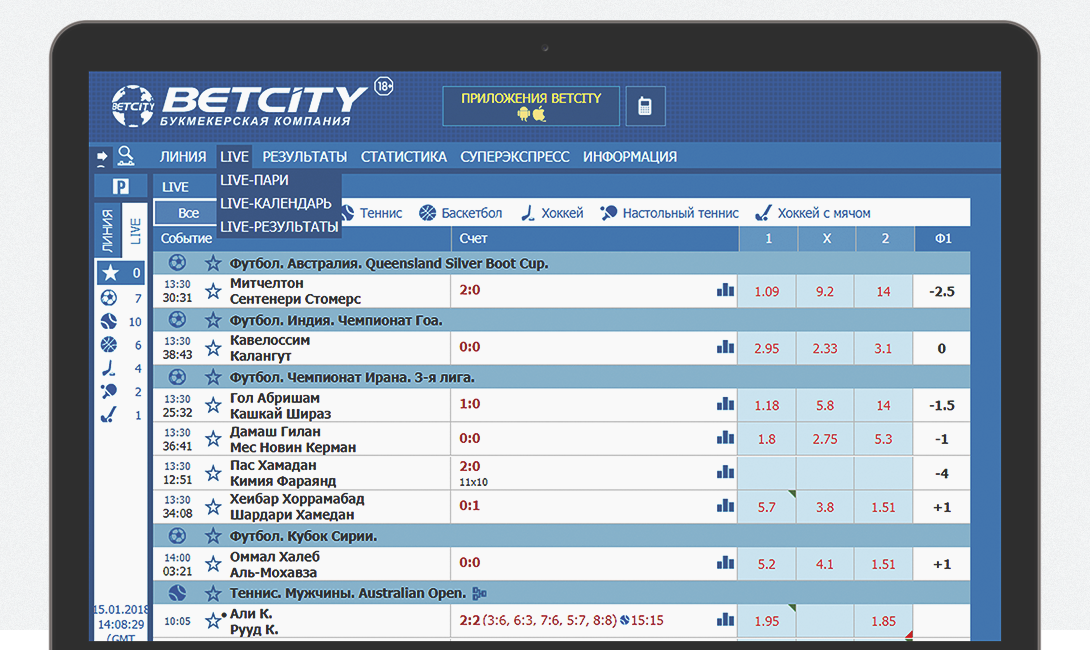Open the РЕЗУЛЬТАТЫ menu
The width and height of the screenshot is (1090, 650).
(304, 157)
